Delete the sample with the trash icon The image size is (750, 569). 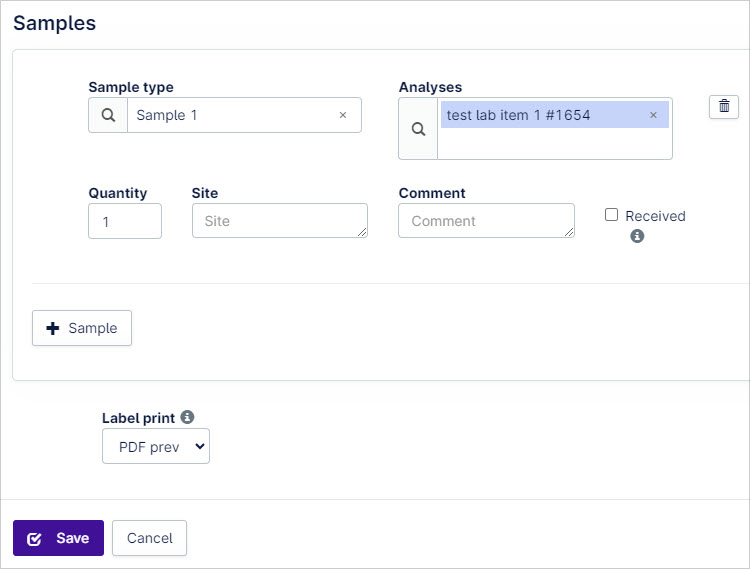[x=724, y=106]
